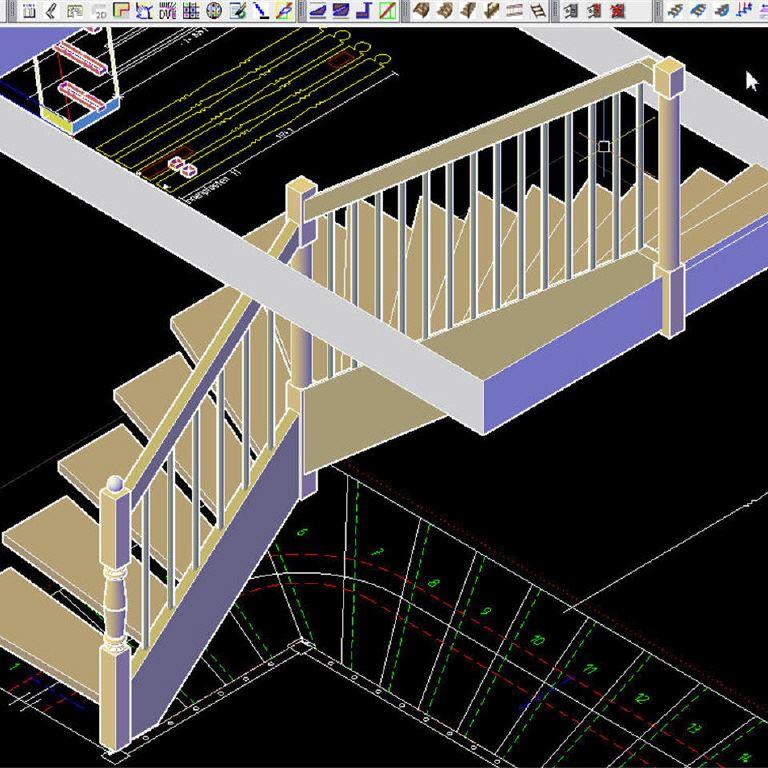Click the round color wheel icon
Image resolution: width=768 pixels, height=768 pixels.
213,11
